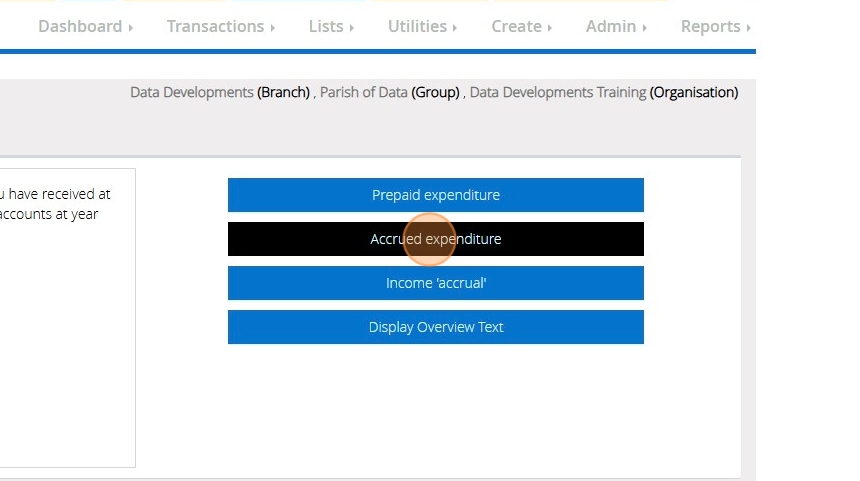Click the Data Developments (Branch) breadcrumb
860x481 pixels.
tap(220, 92)
